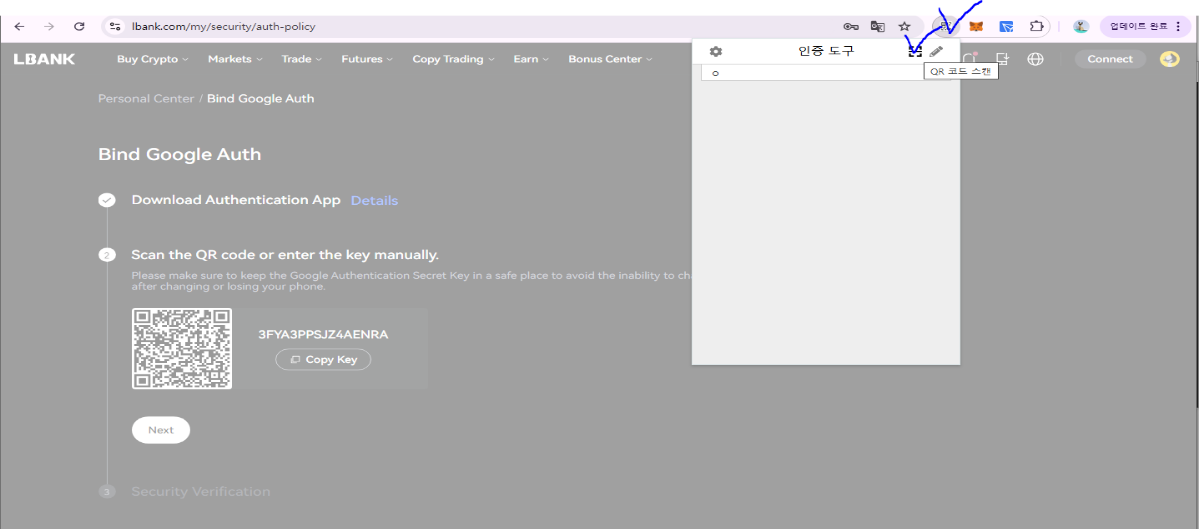
Task: Click the QR code scan icon in the authenticator popup
Action: pos(915,51)
